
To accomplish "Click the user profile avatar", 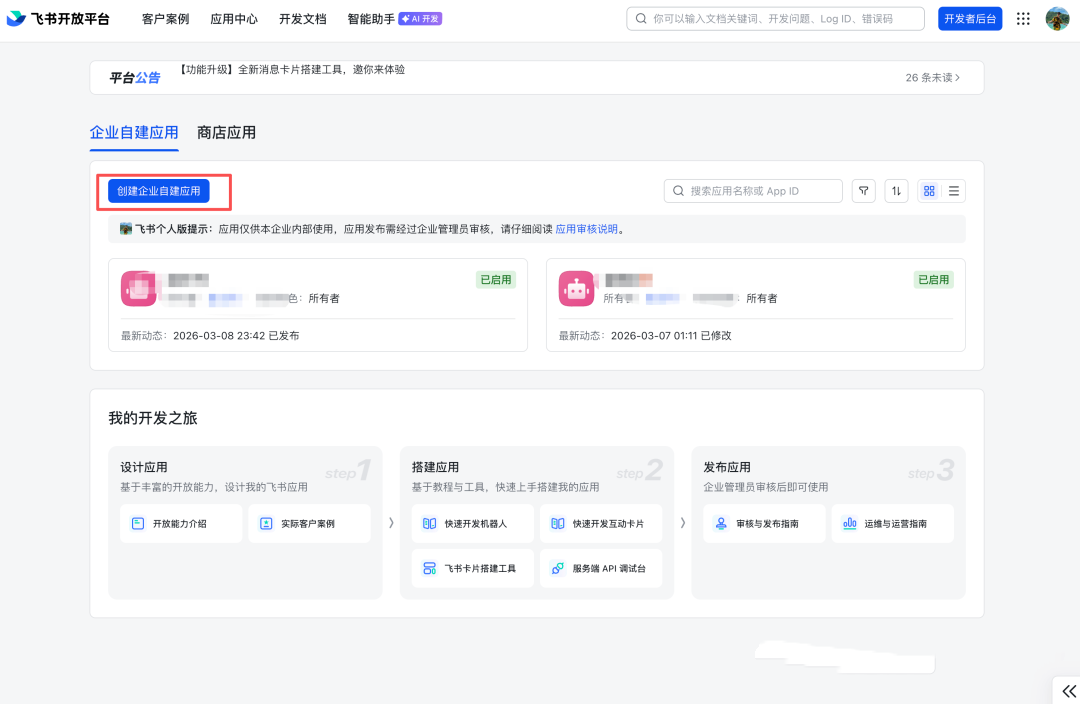I will tap(1057, 19).
